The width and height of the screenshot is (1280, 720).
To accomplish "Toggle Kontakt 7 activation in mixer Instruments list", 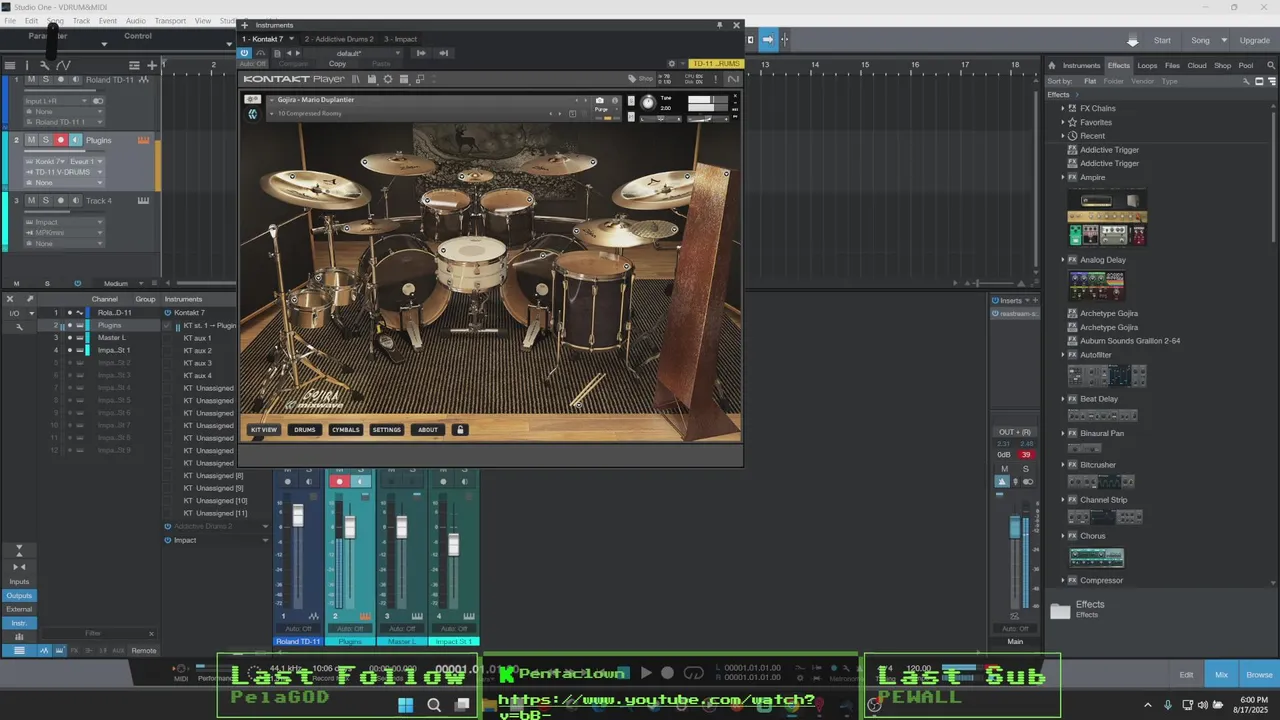I will coord(168,312).
